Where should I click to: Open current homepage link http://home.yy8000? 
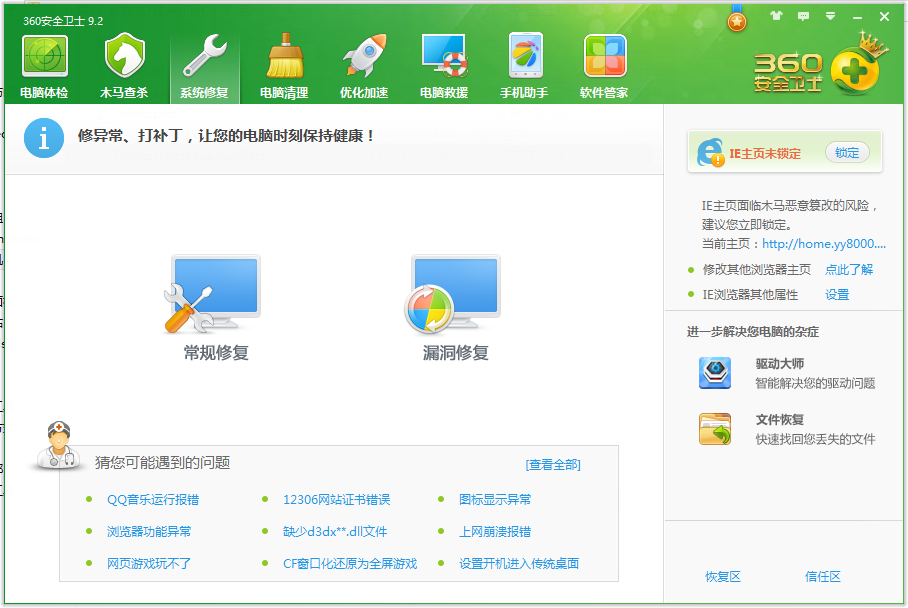(x=823, y=244)
